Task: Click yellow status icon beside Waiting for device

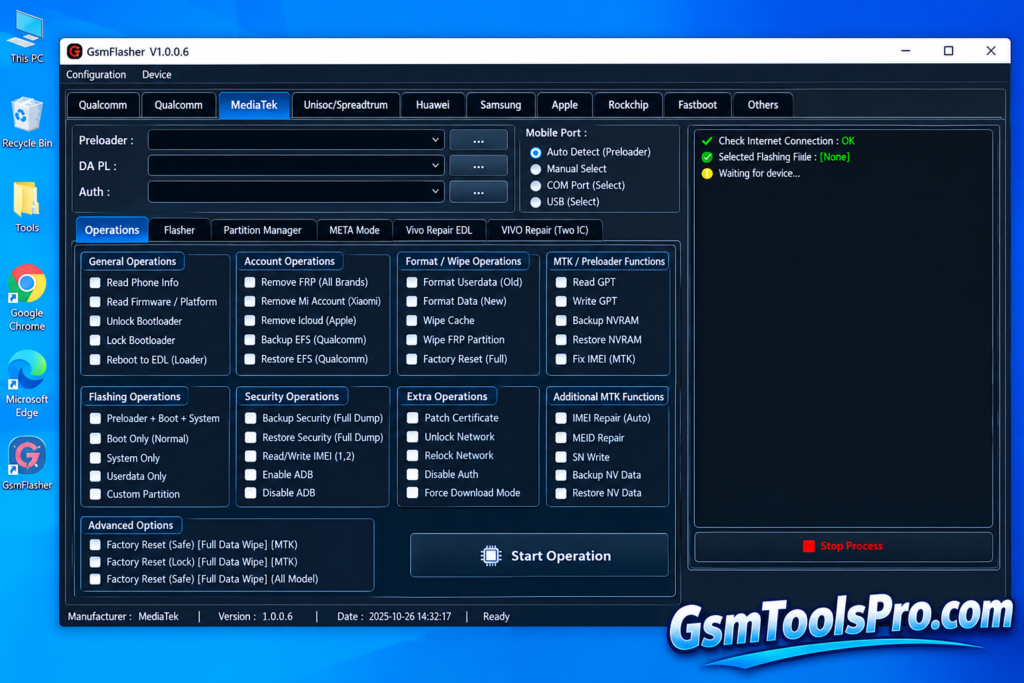Action: [707, 174]
